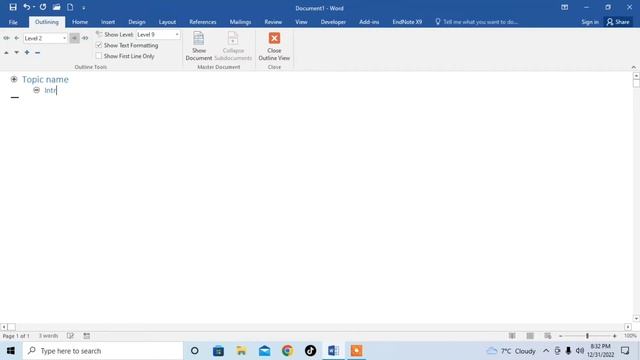The width and height of the screenshot is (640, 360).
Task: Expand Topic name heading plus symbol
Action: (14, 79)
